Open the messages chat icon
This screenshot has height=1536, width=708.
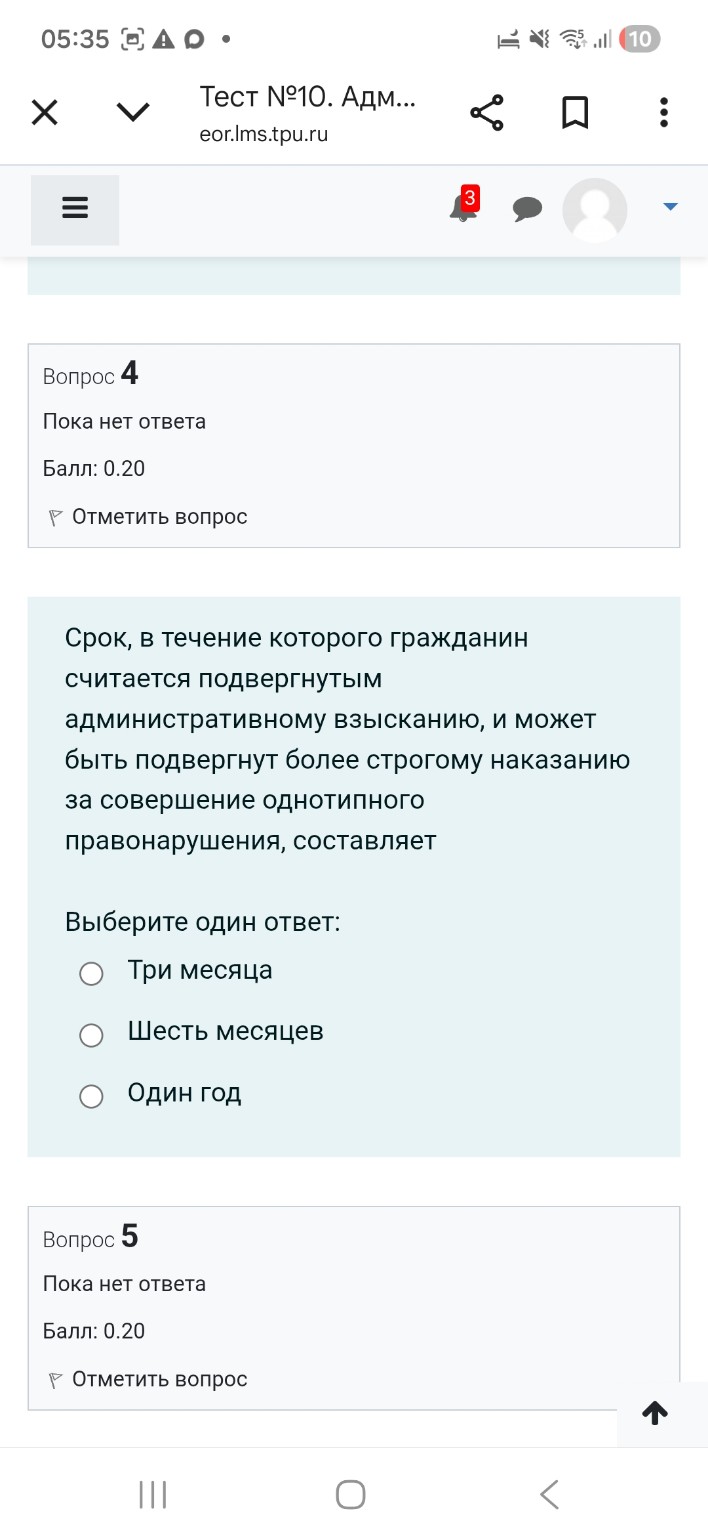click(x=527, y=209)
